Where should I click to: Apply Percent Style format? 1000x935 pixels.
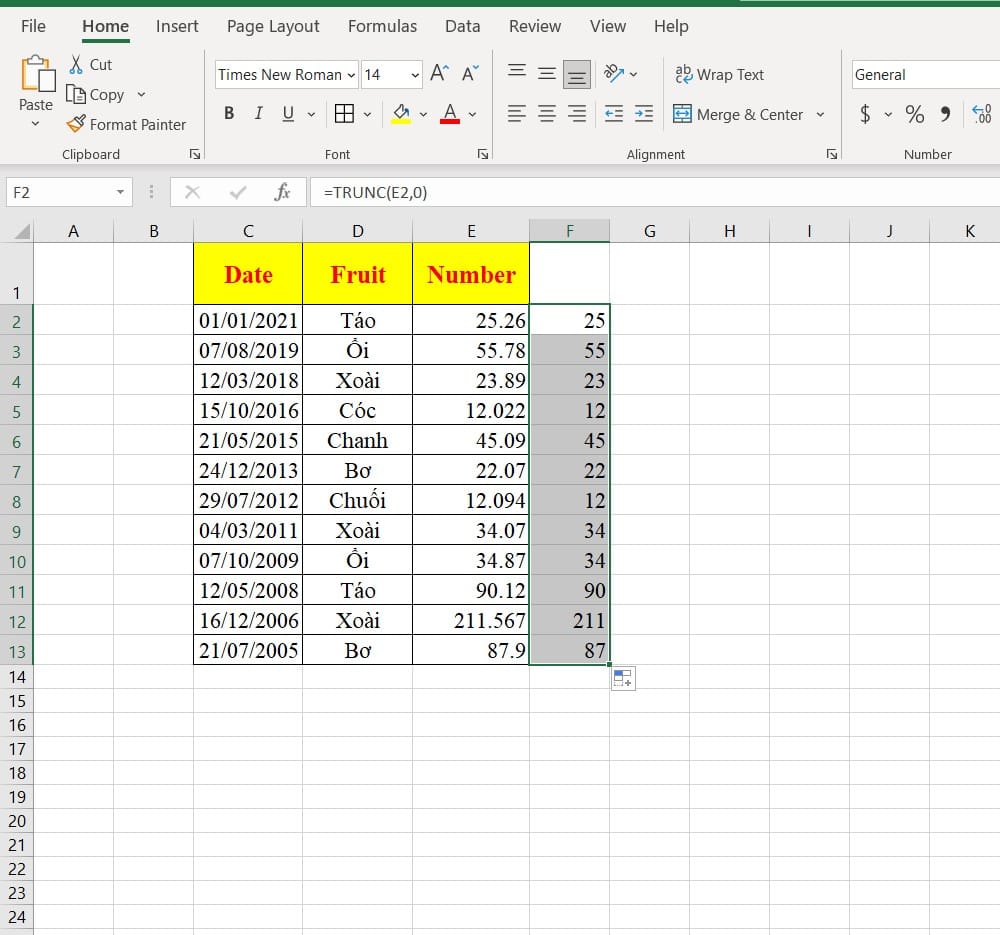[x=914, y=114]
